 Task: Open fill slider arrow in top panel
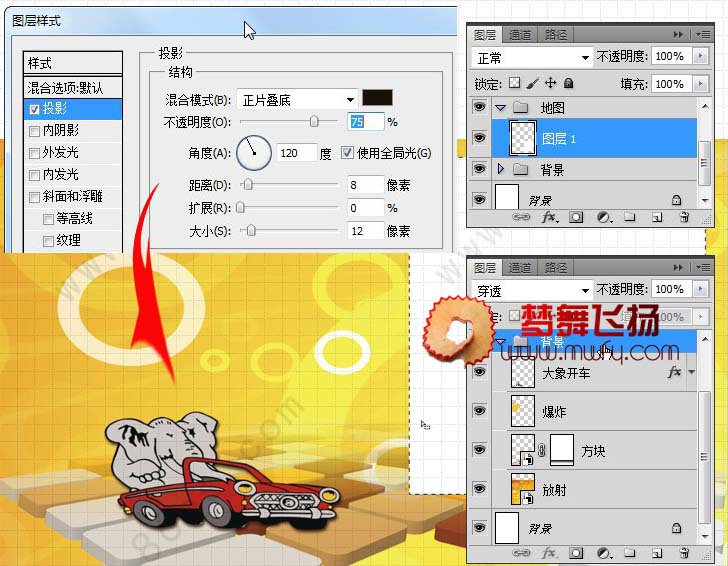(x=700, y=84)
